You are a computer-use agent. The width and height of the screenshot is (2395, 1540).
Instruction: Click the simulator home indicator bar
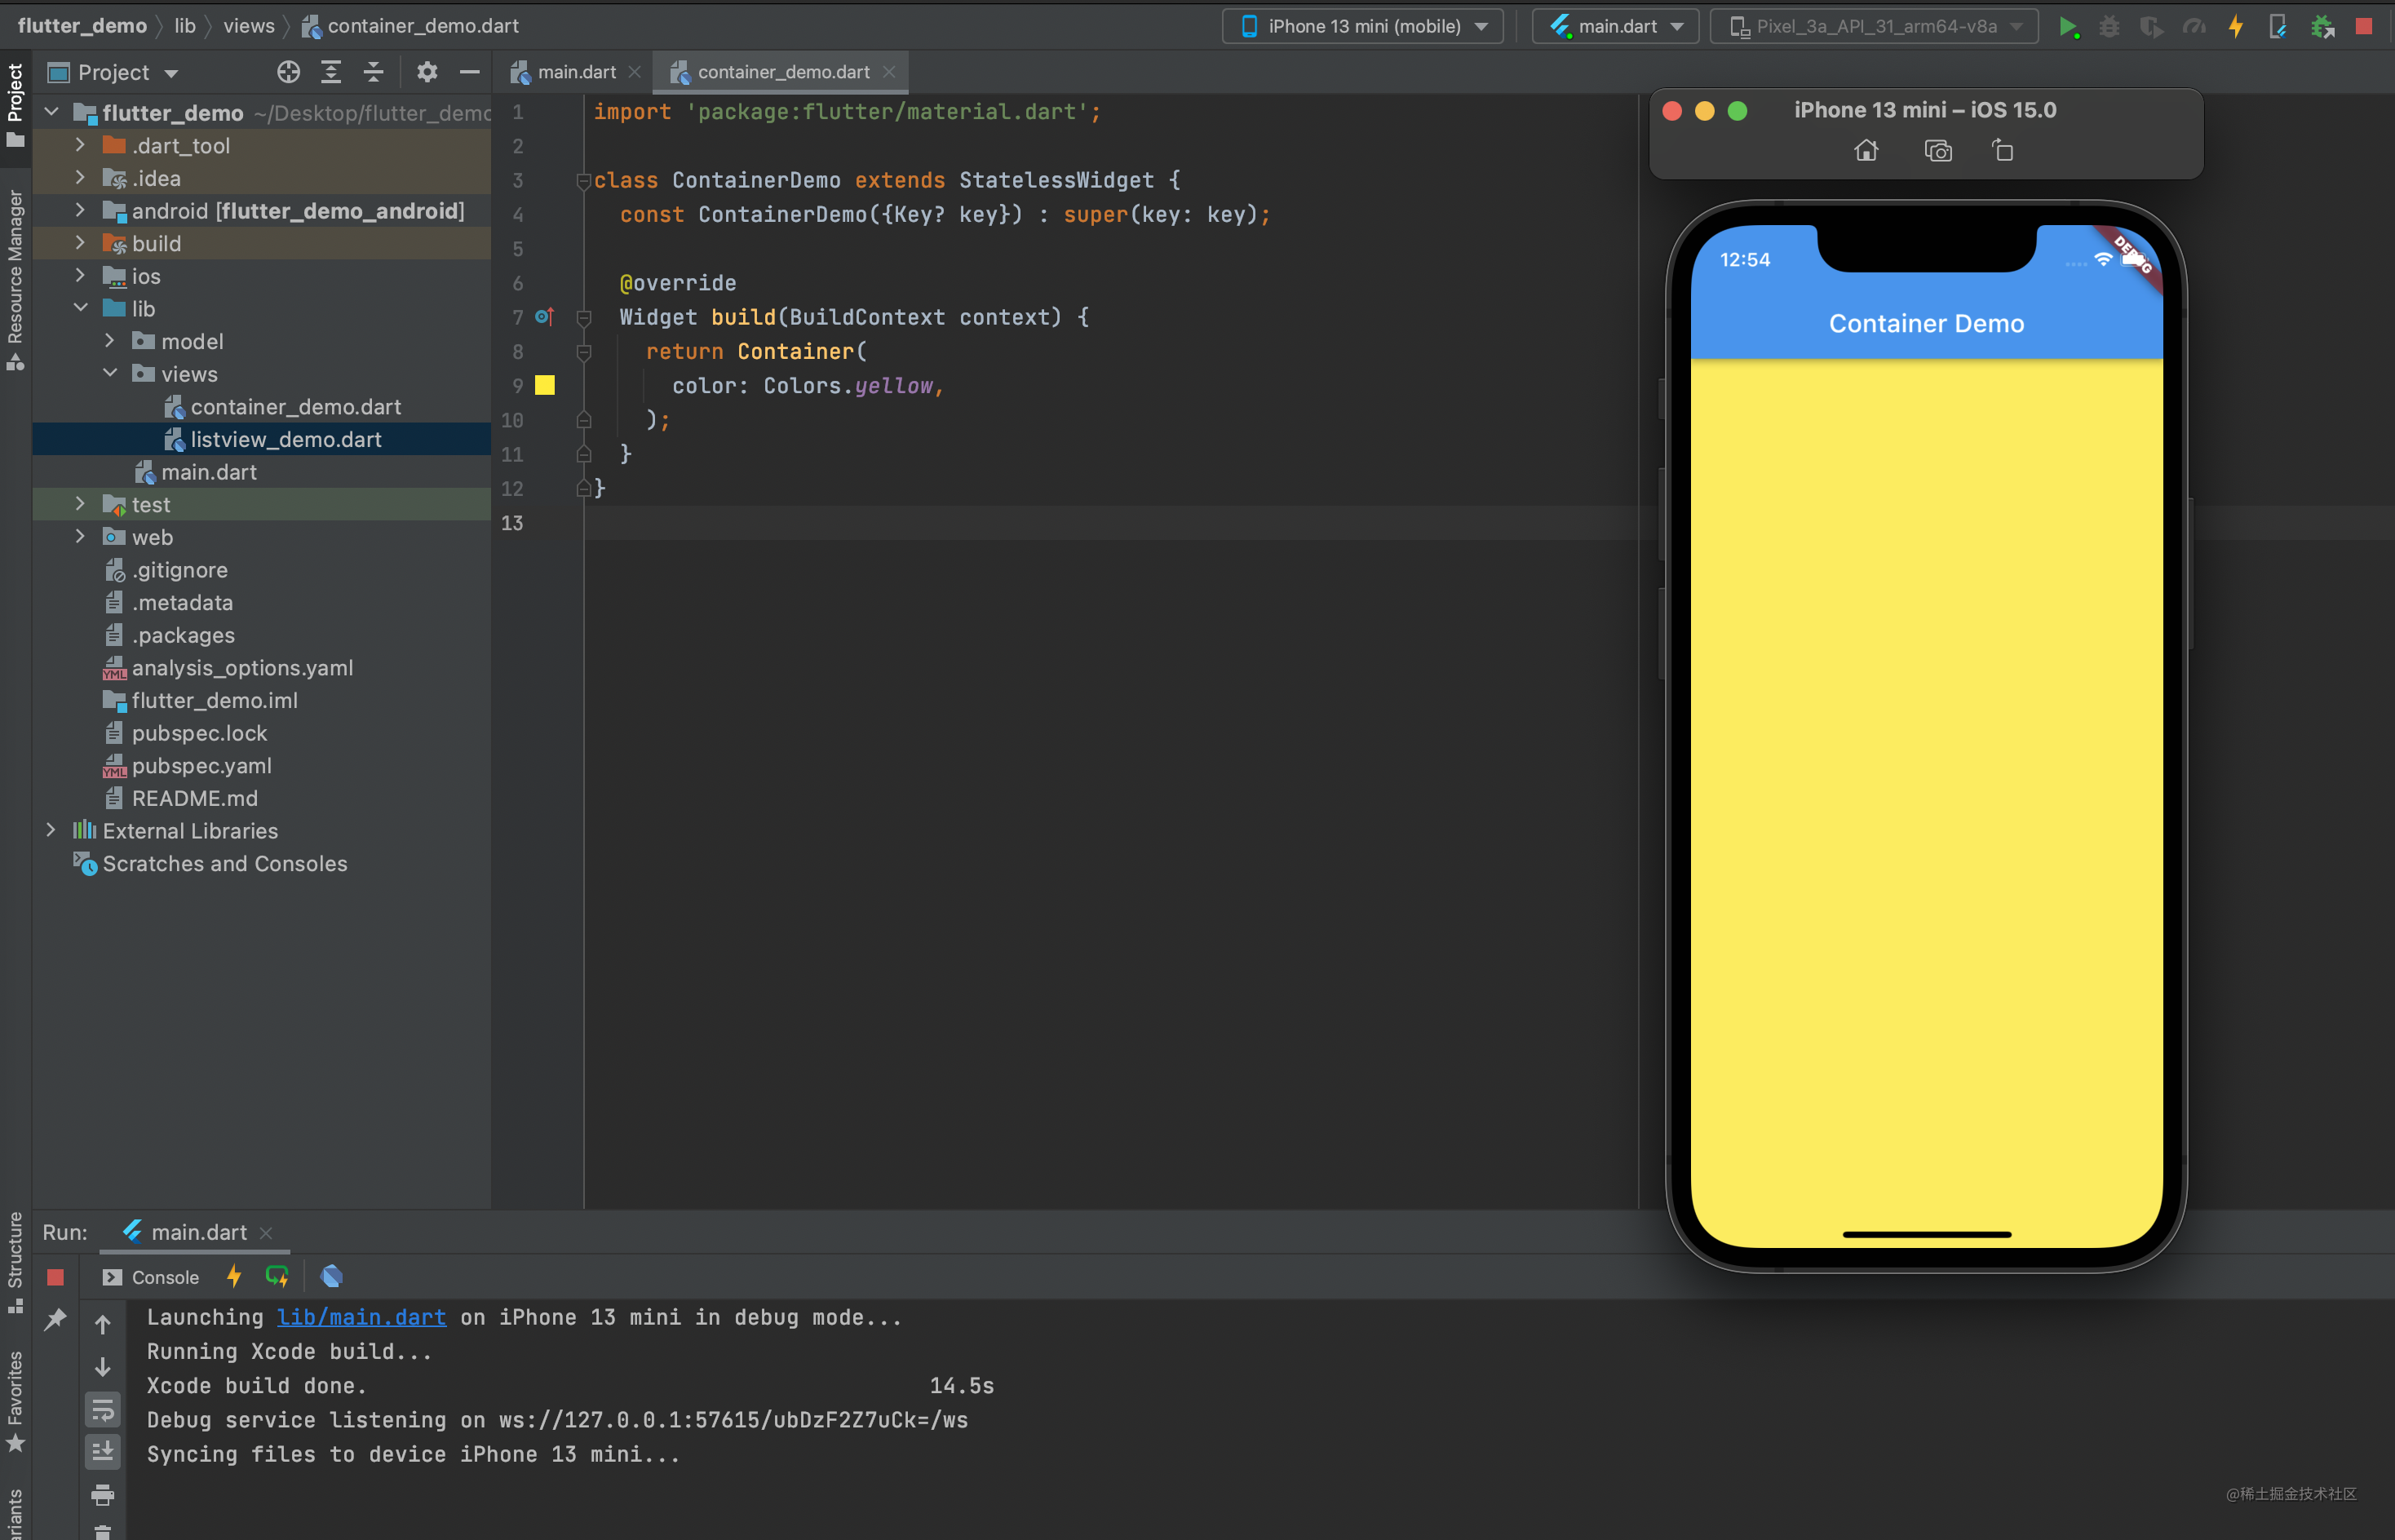click(x=1926, y=1234)
